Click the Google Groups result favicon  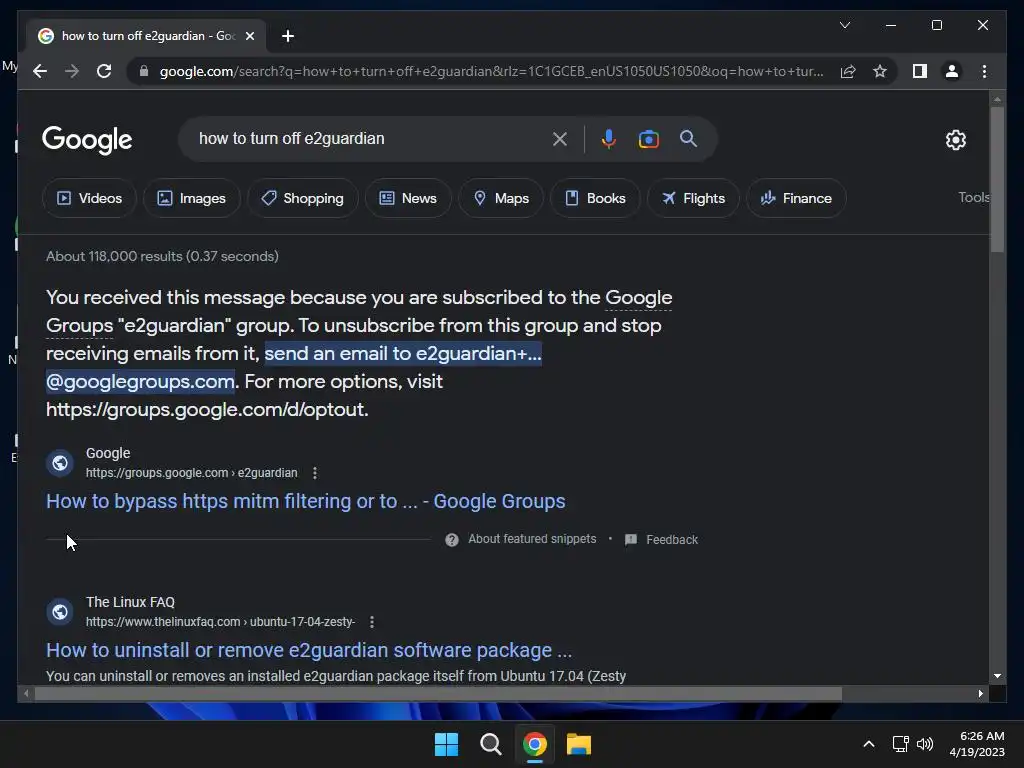click(59, 463)
